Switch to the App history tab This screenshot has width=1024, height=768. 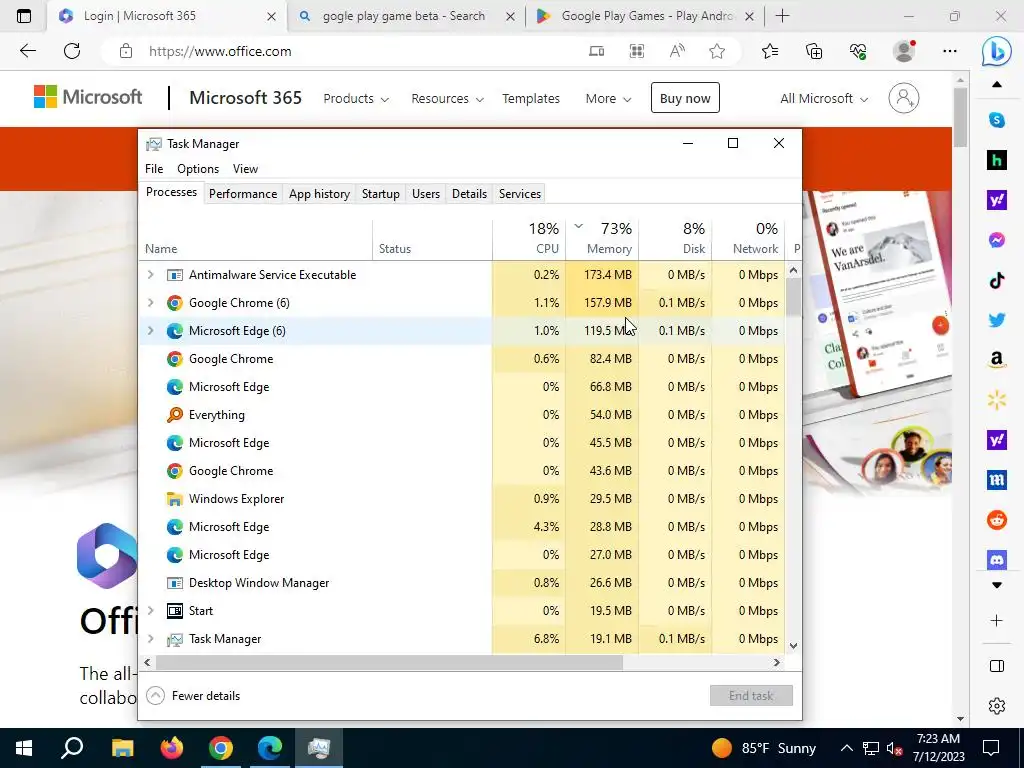pyautogui.click(x=319, y=194)
